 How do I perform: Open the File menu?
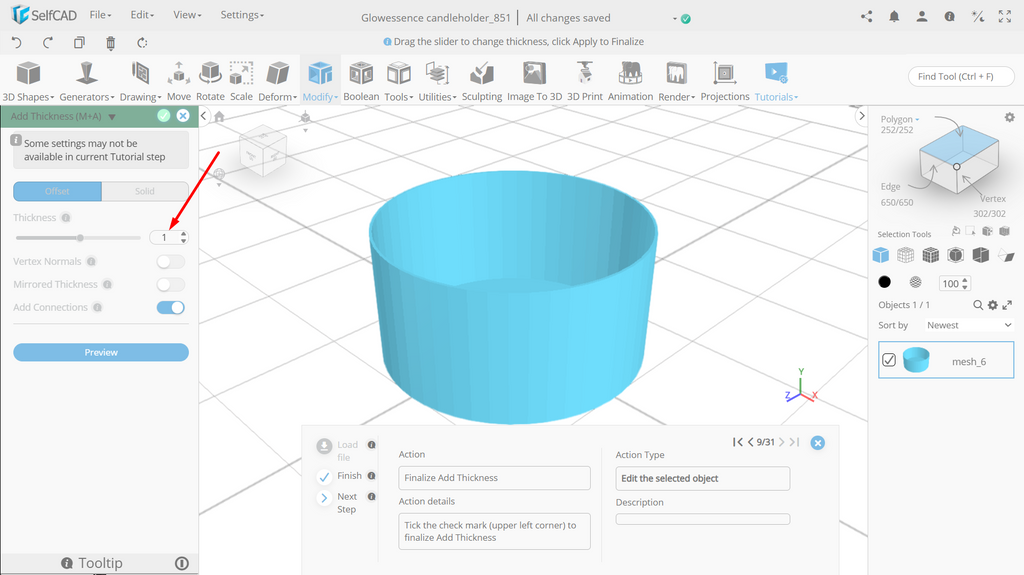pos(101,14)
